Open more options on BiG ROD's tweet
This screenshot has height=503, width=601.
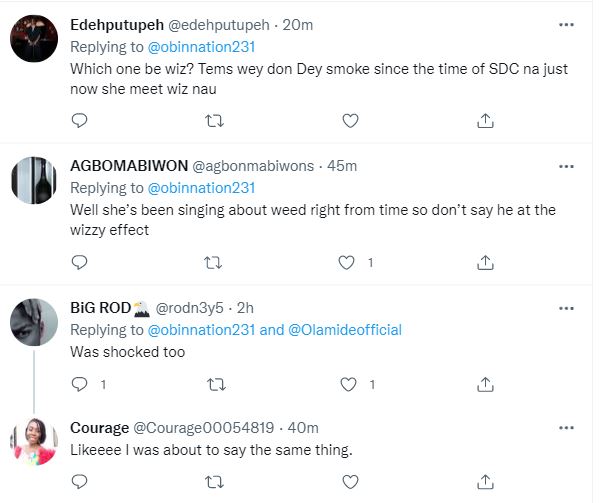click(566, 307)
